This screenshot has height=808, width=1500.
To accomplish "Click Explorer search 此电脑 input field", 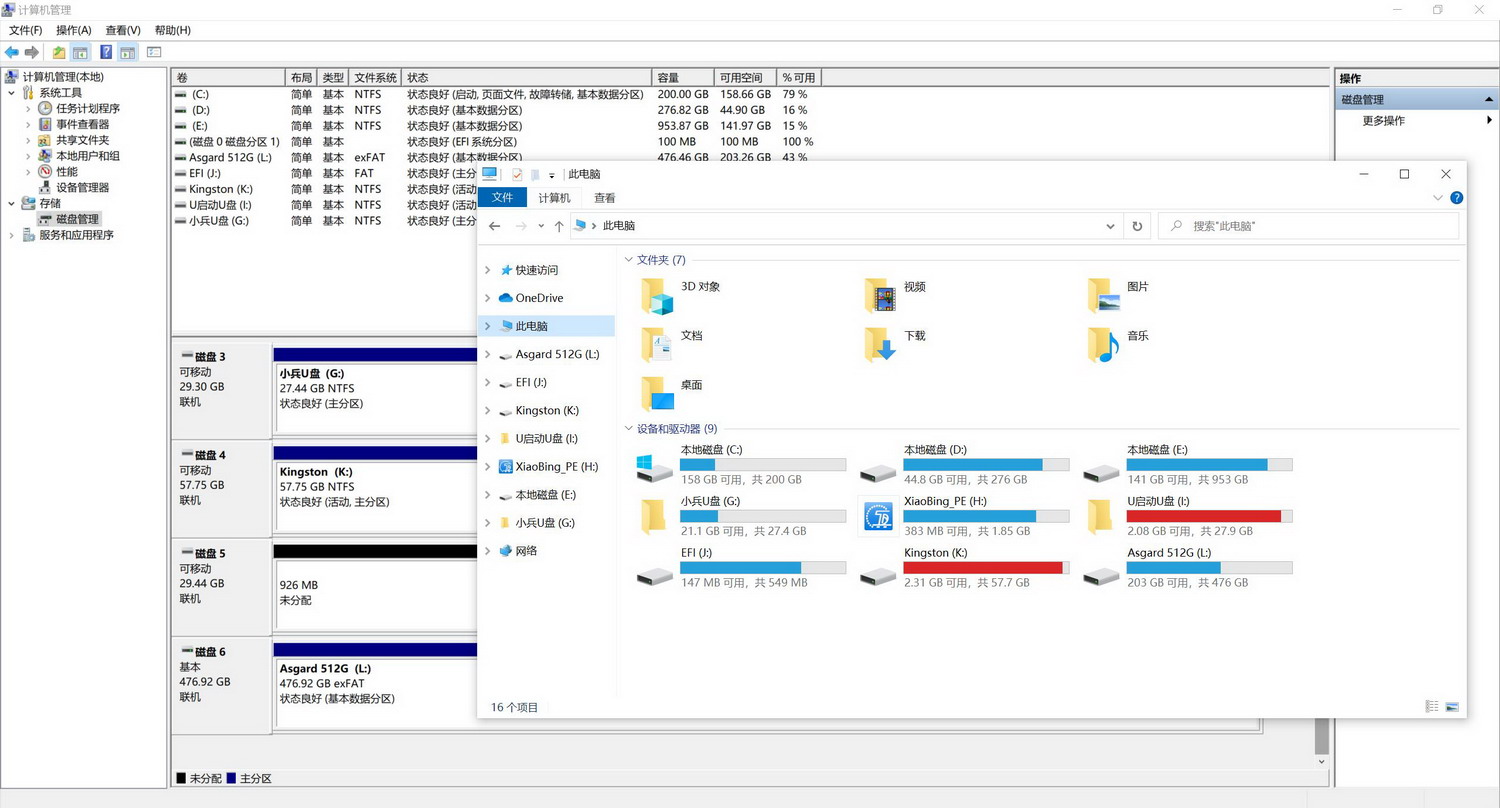I will (1308, 226).
